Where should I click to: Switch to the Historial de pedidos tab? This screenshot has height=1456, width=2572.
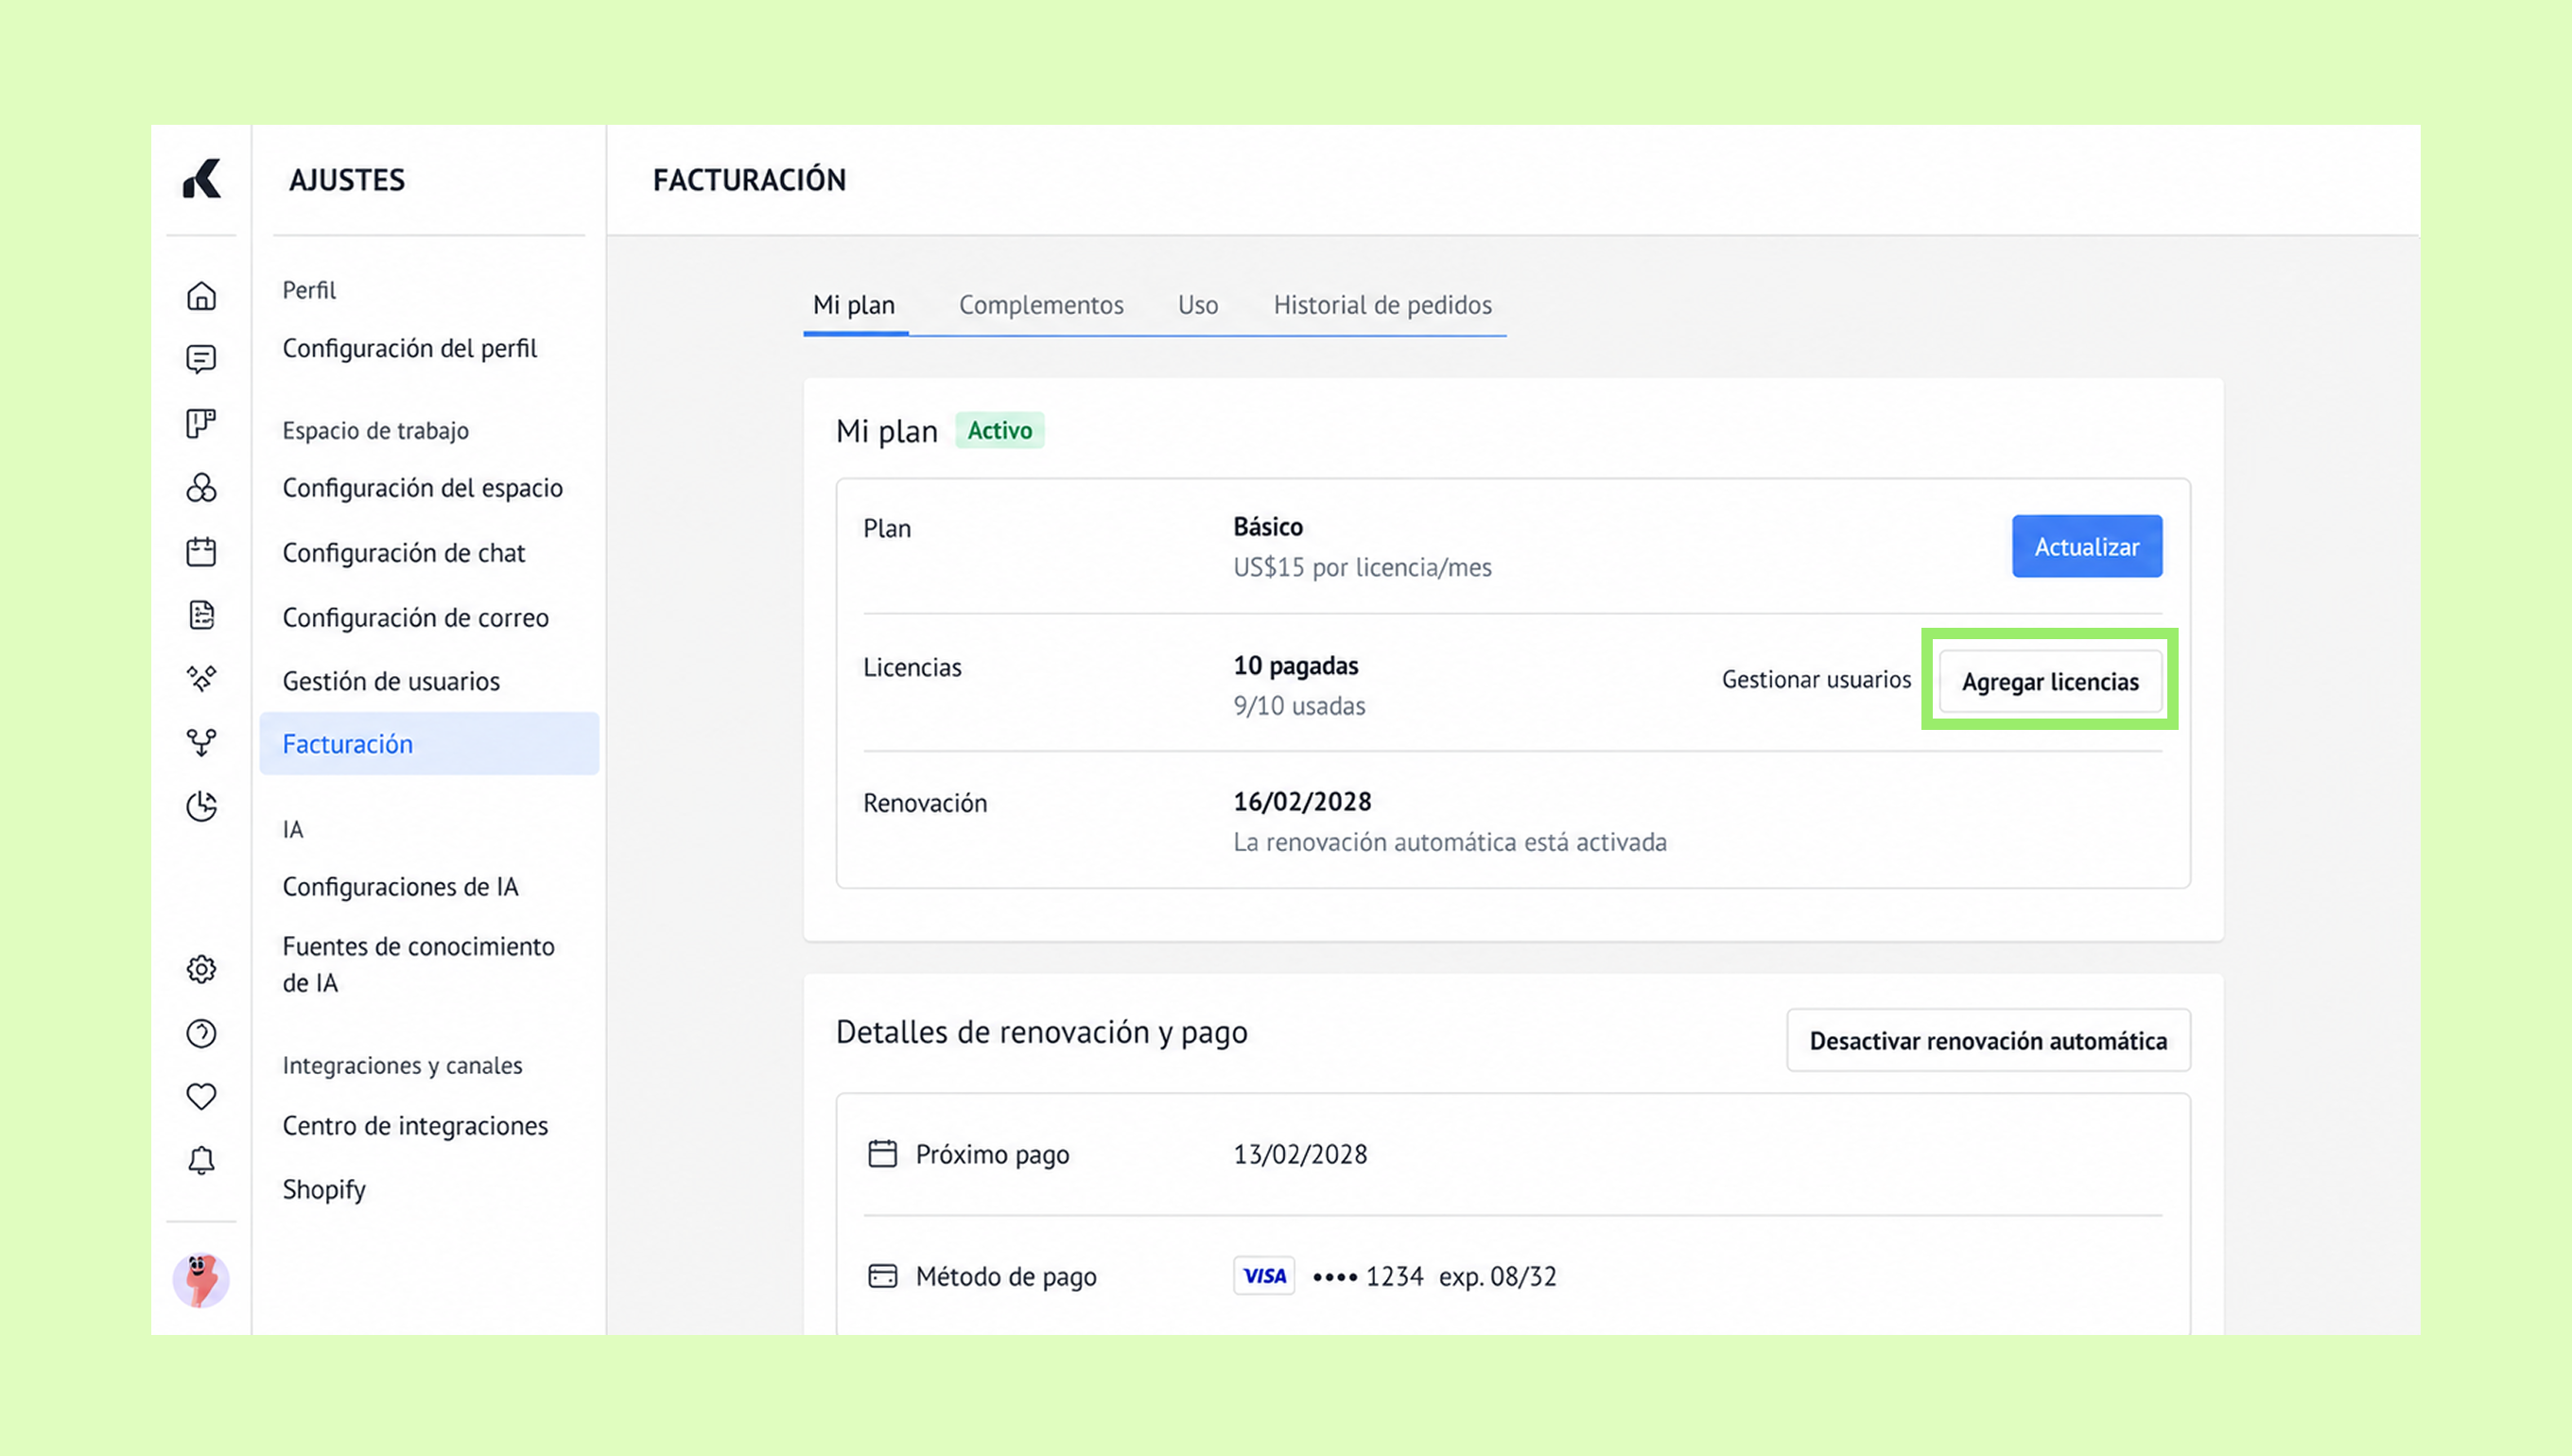pos(1383,305)
